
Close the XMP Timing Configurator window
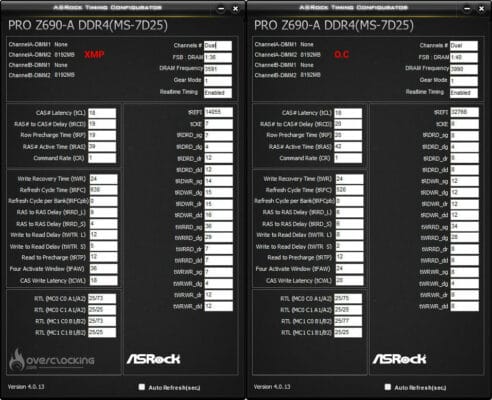pyautogui.click(x=235, y=9)
